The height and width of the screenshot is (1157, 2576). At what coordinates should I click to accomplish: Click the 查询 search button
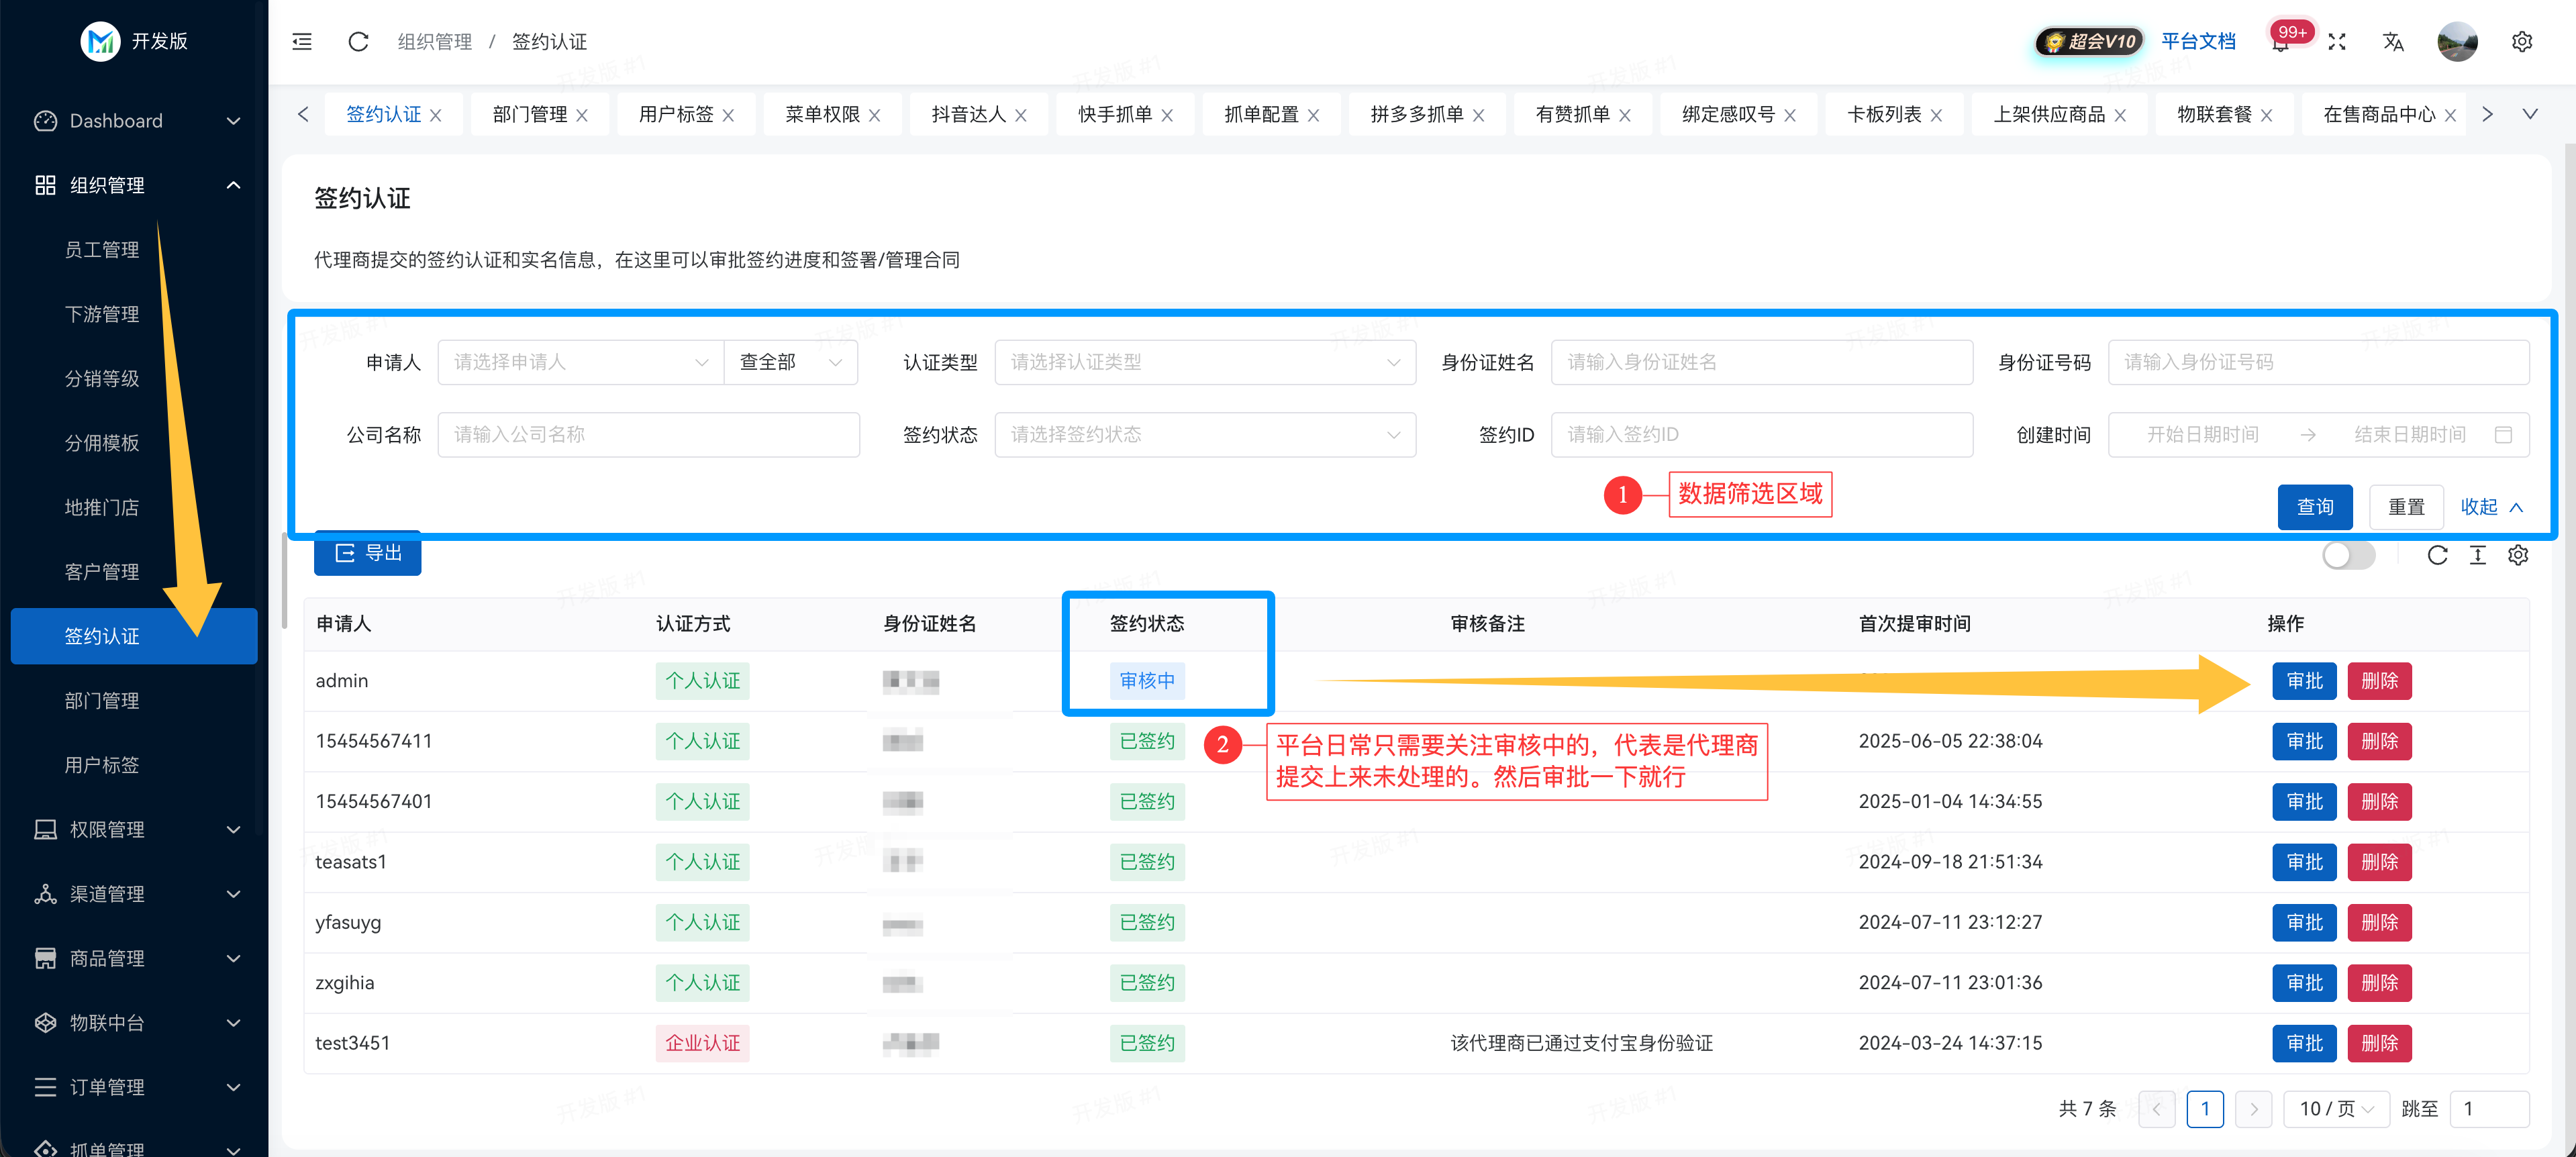click(2314, 507)
